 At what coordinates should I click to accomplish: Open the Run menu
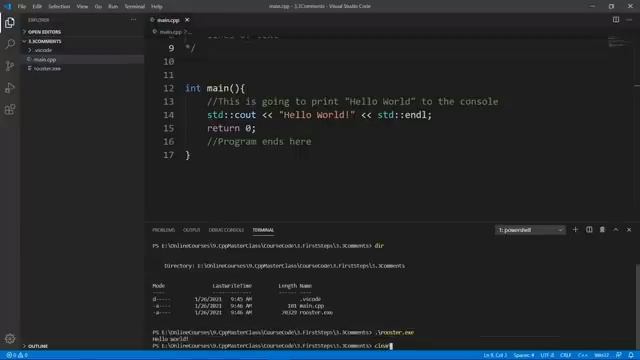pos(113,7)
